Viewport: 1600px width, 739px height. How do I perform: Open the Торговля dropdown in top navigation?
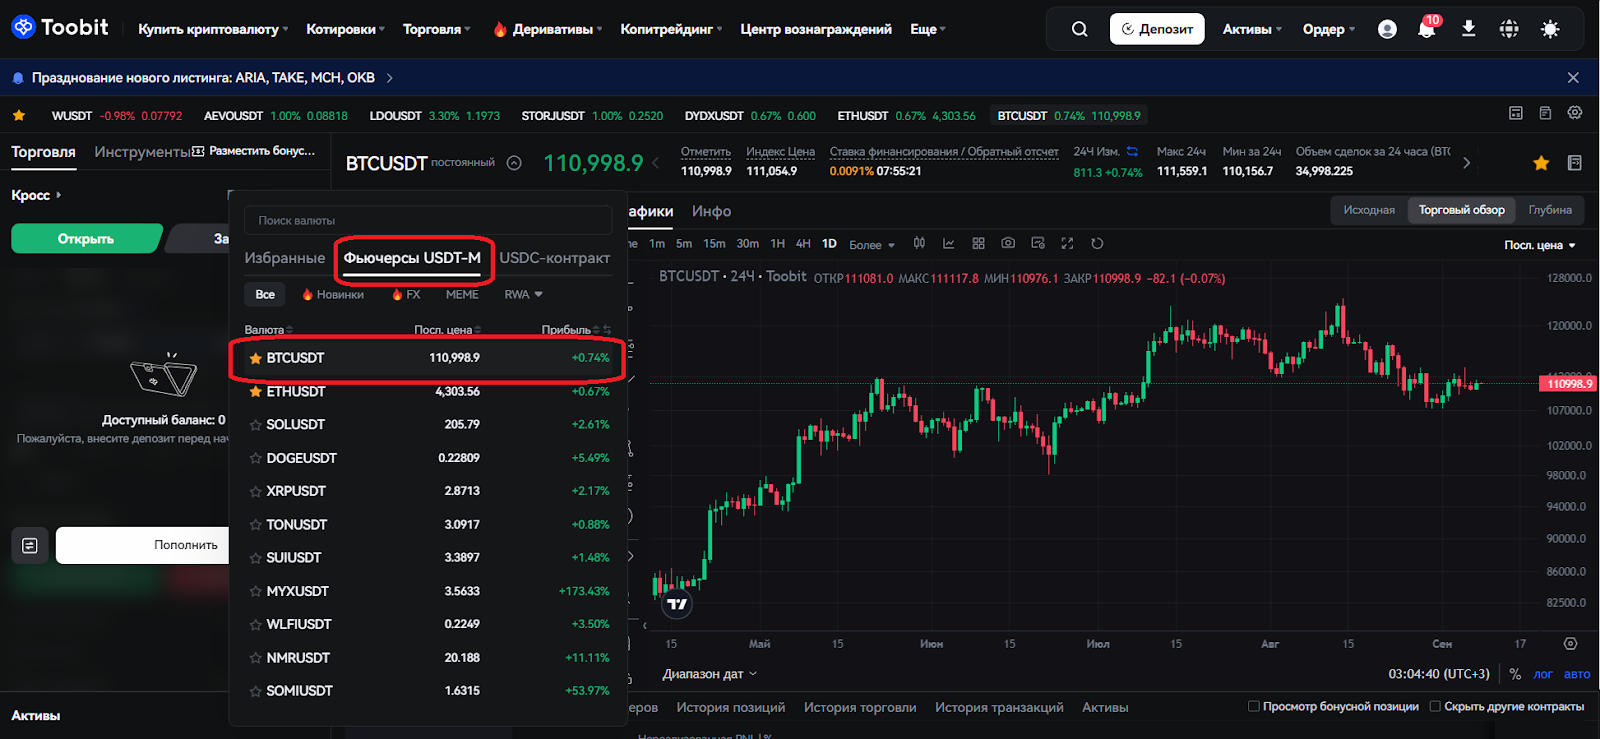[x=437, y=29]
